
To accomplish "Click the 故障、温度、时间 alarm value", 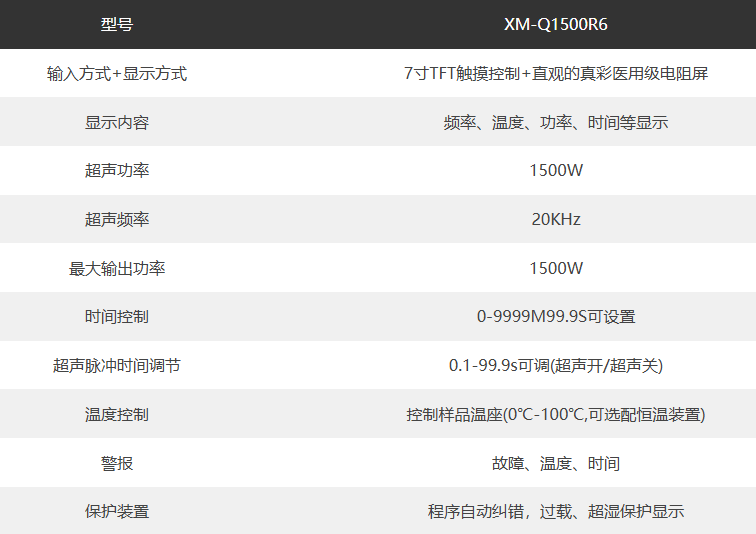I will pos(556,464).
